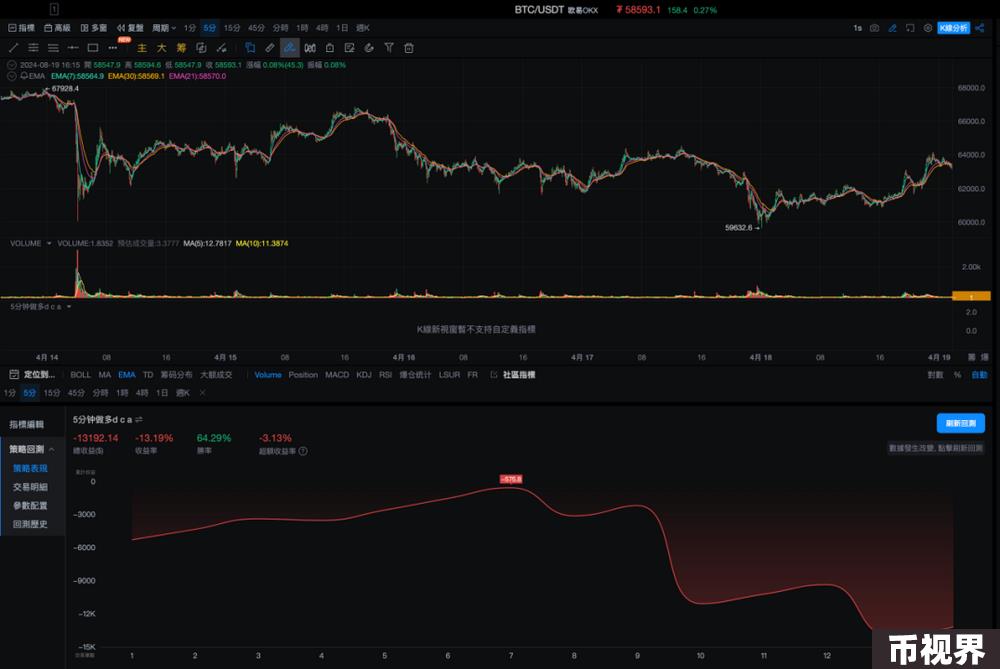This screenshot has width=1000, height=669.
Task: Open the 高級 advanced menu
Action: 57,28
